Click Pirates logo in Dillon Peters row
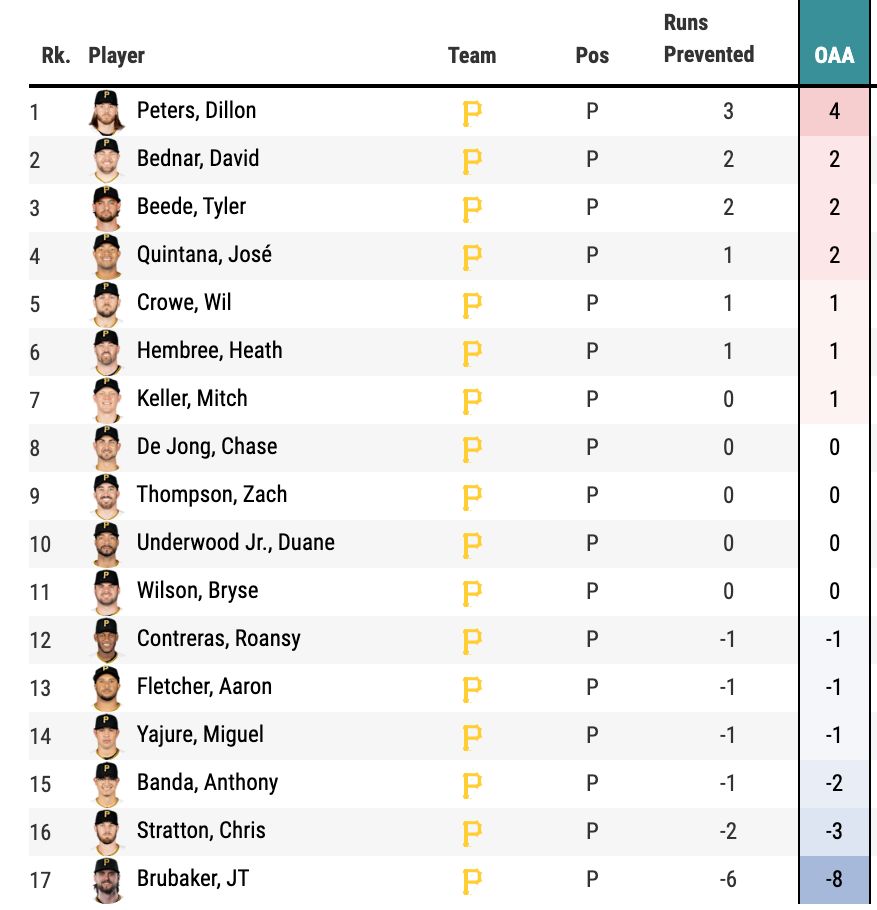 472,113
